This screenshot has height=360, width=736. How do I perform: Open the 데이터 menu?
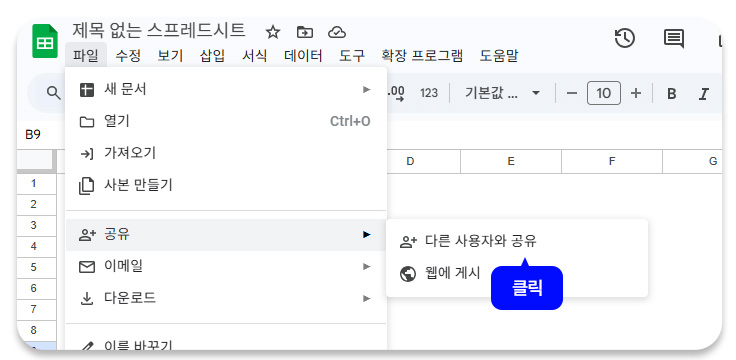coord(303,56)
